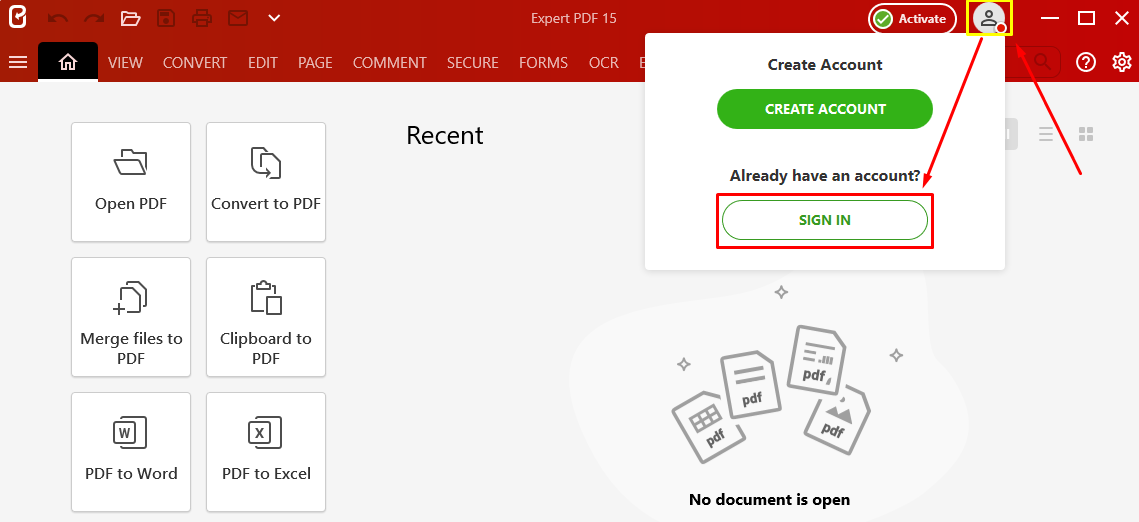This screenshot has height=522, width=1139.
Task: Click the Merge files to PDF tile
Action: click(131, 317)
